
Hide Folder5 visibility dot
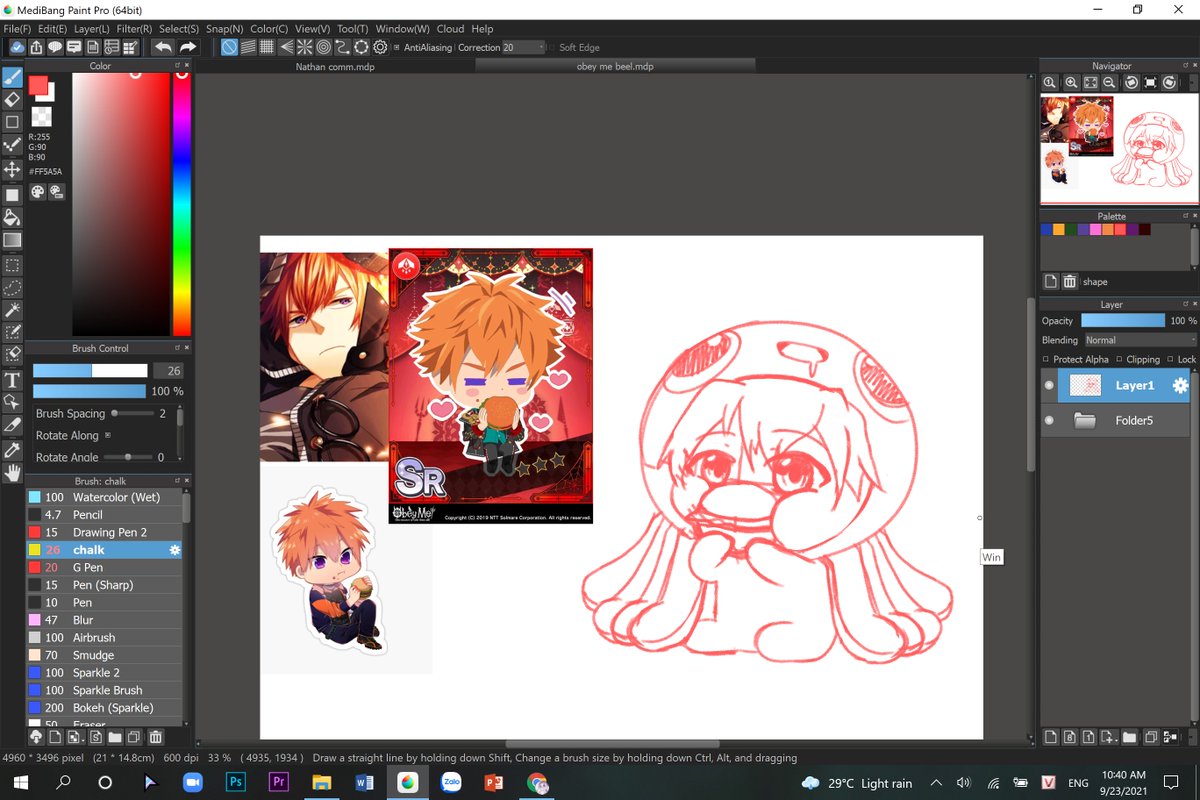[x=1049, y=421]
